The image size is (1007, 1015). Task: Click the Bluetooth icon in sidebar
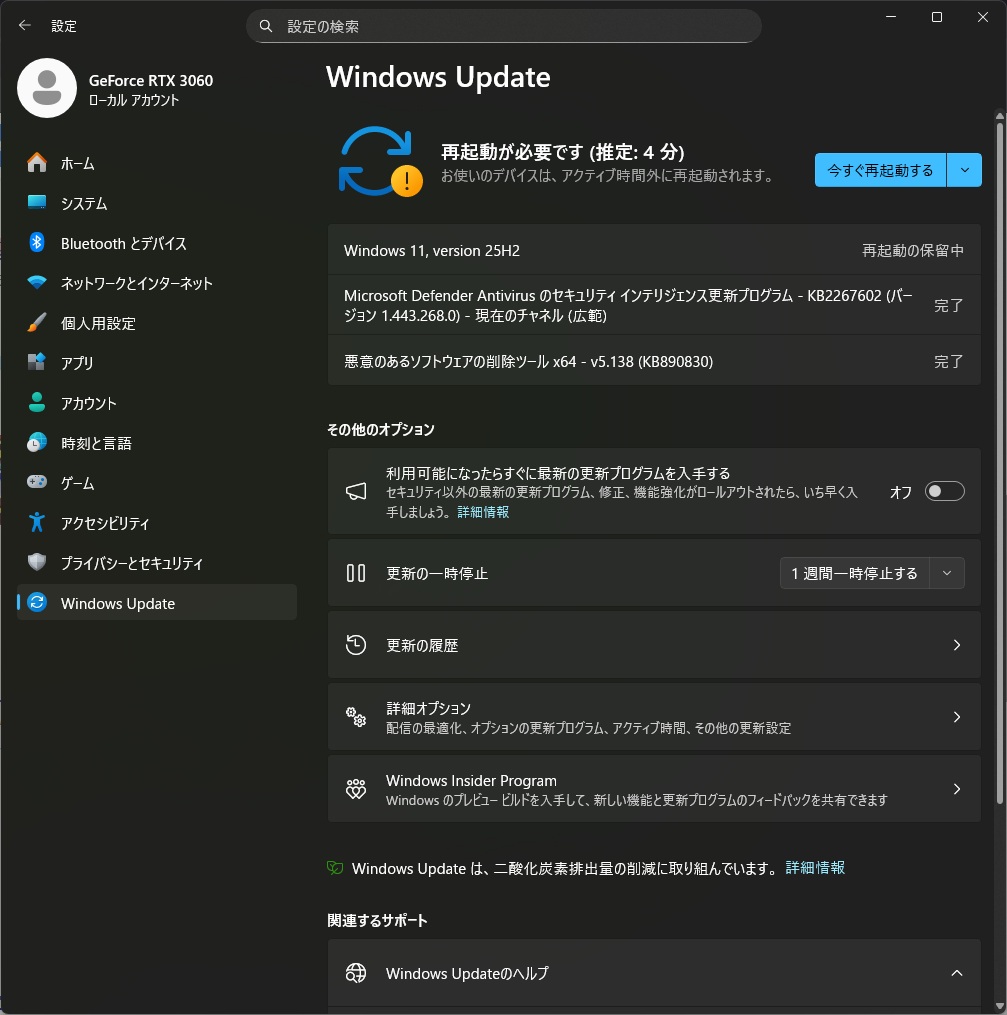coord(37,243)
